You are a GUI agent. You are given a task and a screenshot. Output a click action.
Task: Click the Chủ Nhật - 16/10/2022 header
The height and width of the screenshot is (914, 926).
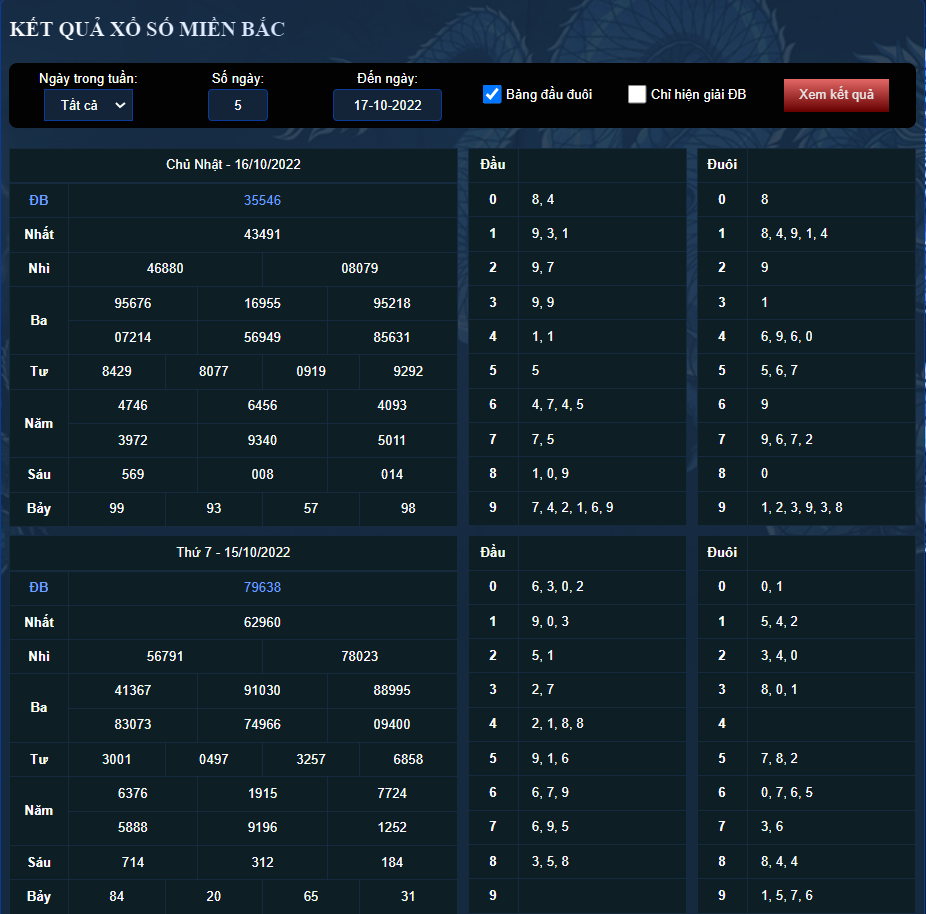[233, 164]
